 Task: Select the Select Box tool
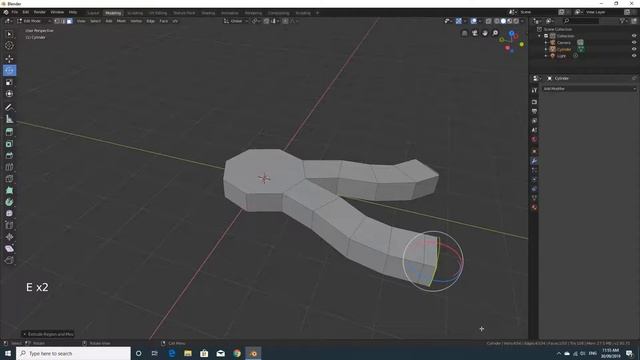click(x=9, y=34)
